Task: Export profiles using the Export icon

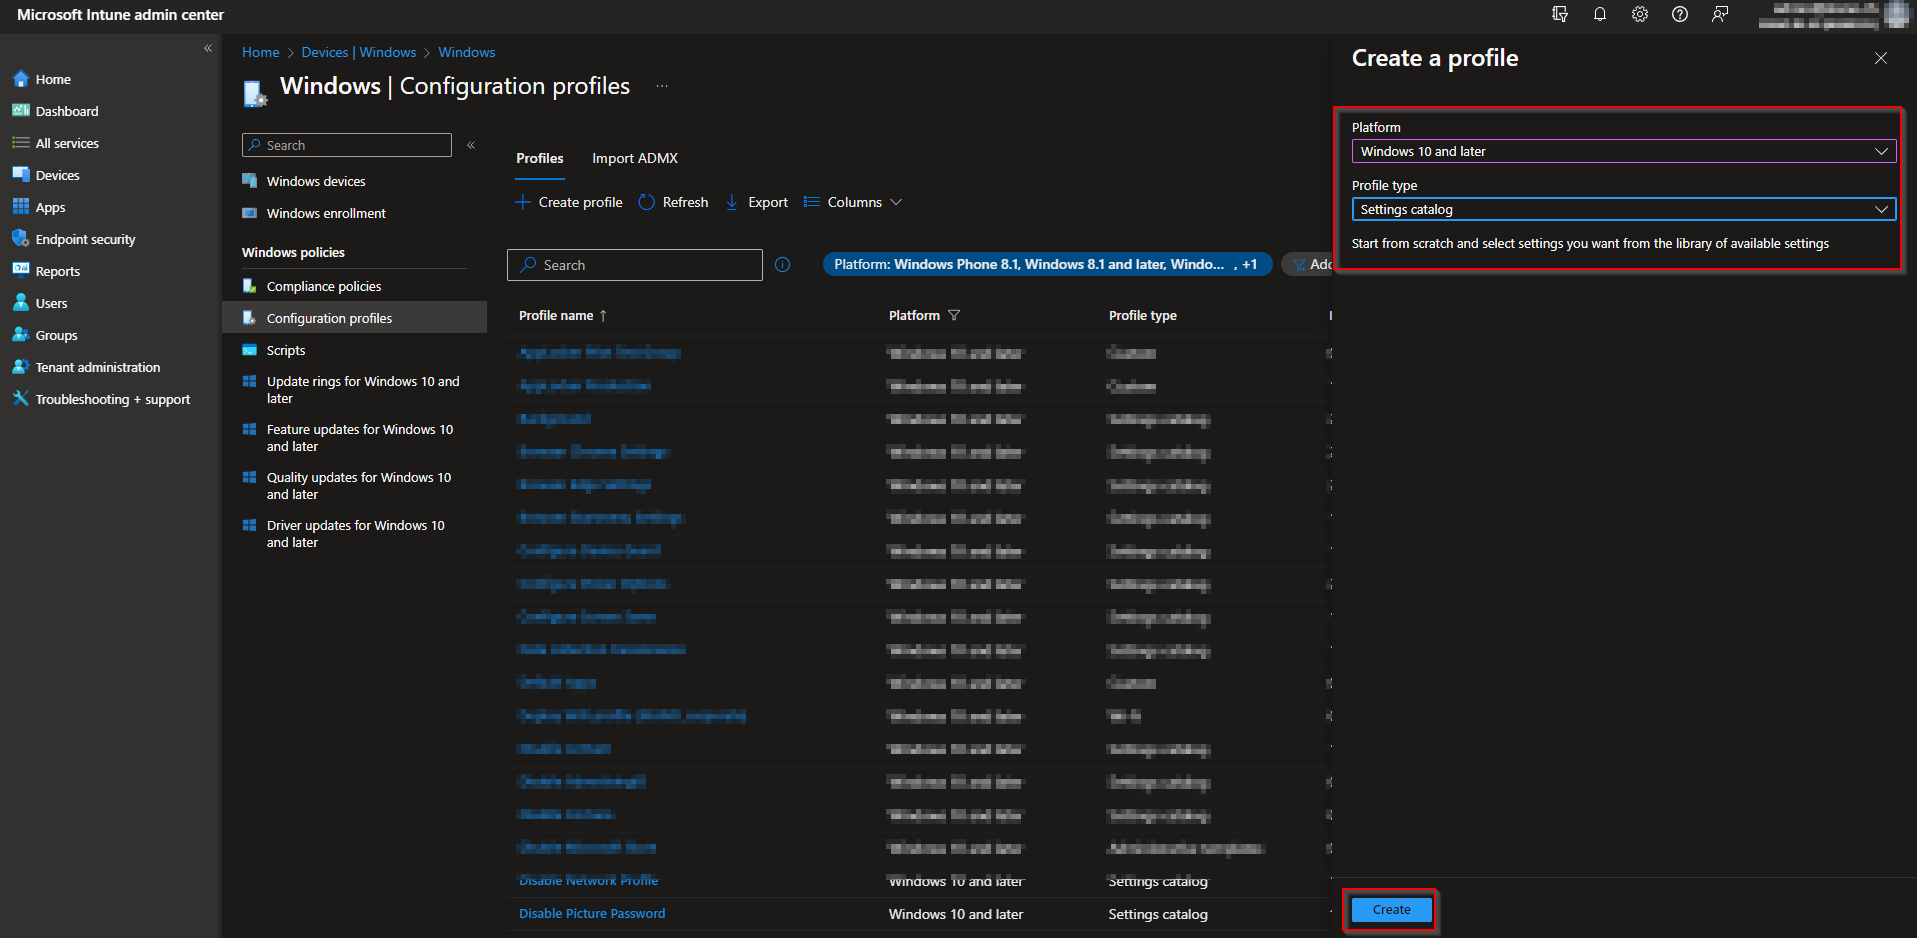Action: [731, 201]
